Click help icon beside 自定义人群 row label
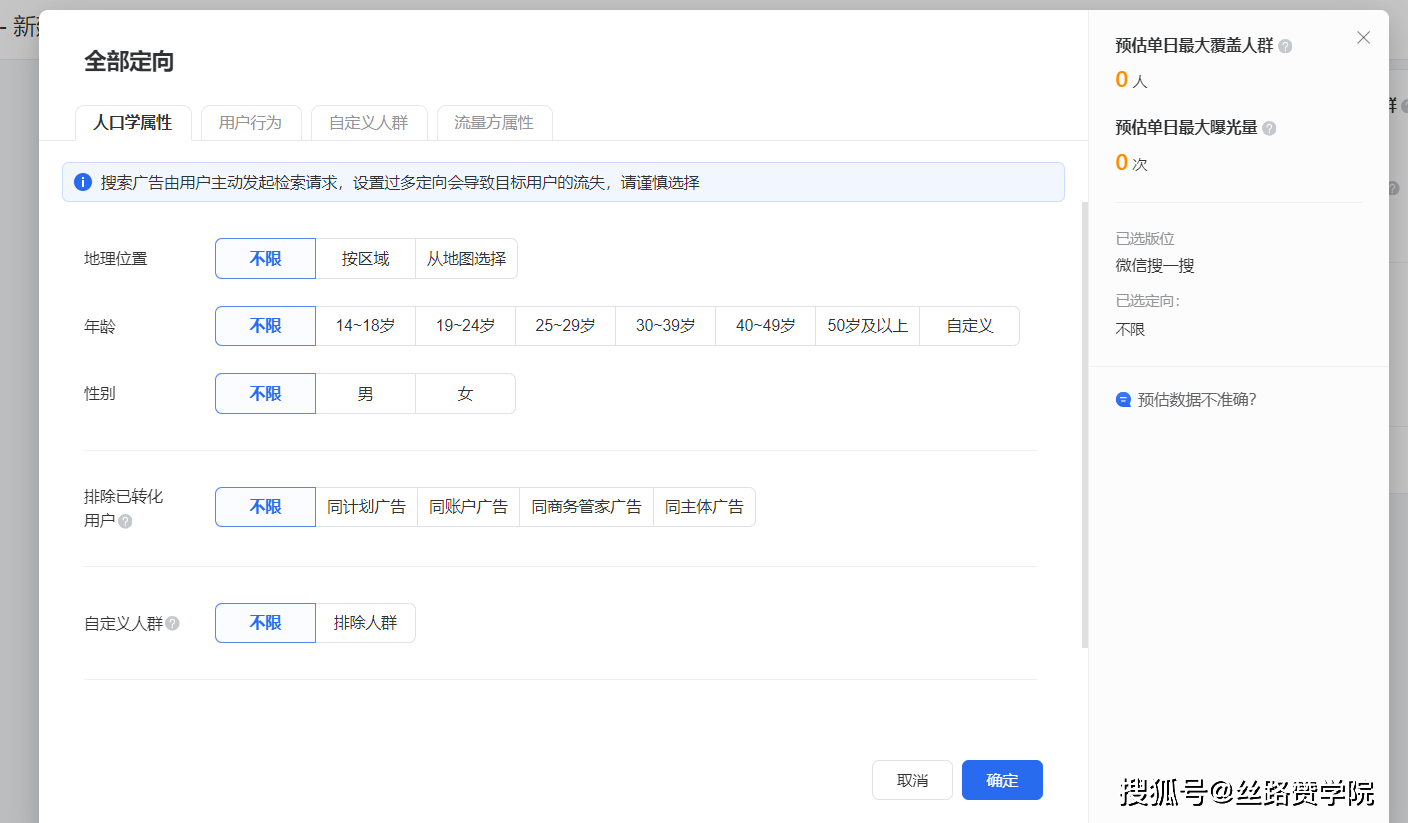The width and height of the screenshot is (1408, 823). pos(172,623)
